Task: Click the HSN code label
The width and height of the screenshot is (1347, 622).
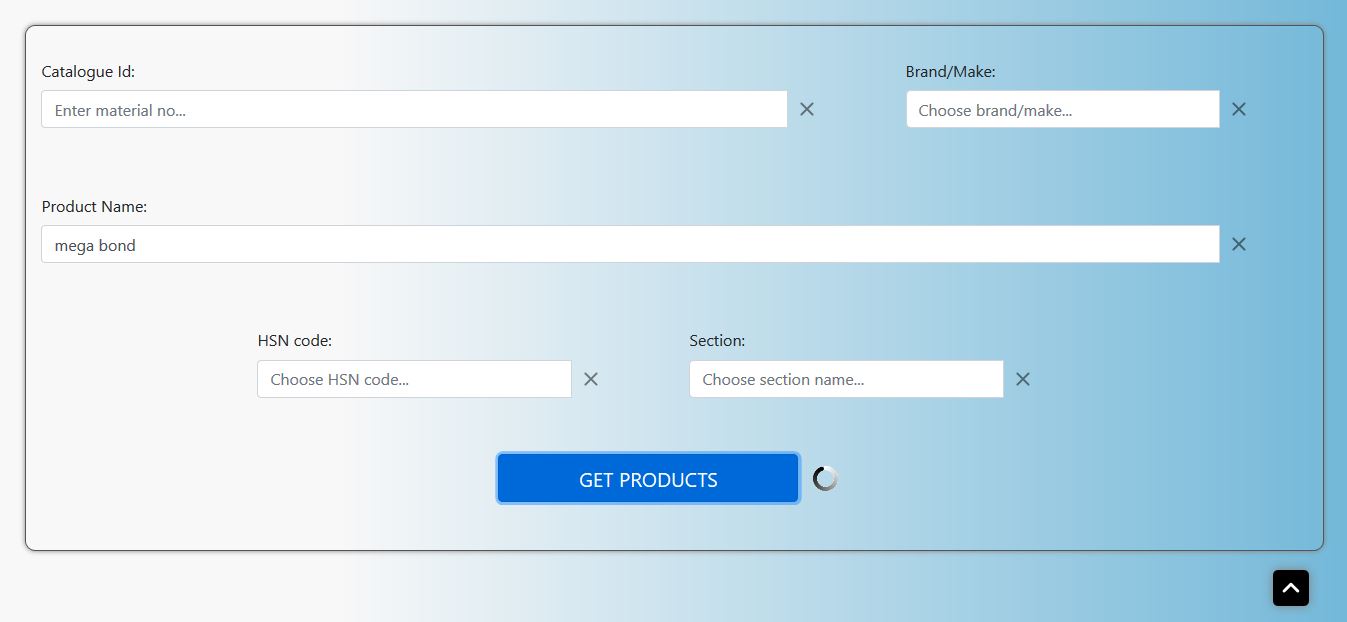Action: point(294,341)
